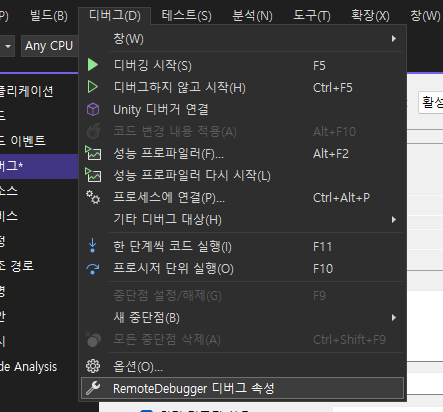
Task: Click the delete-all-breakpoints icon
Action: coord(93,339)
